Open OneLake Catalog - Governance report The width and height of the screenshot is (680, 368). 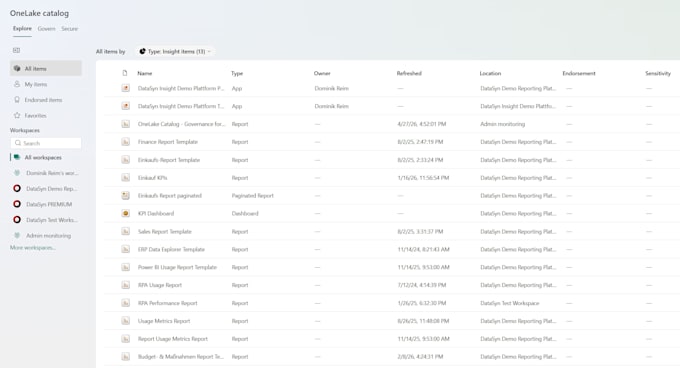click(x=181, y=124)
